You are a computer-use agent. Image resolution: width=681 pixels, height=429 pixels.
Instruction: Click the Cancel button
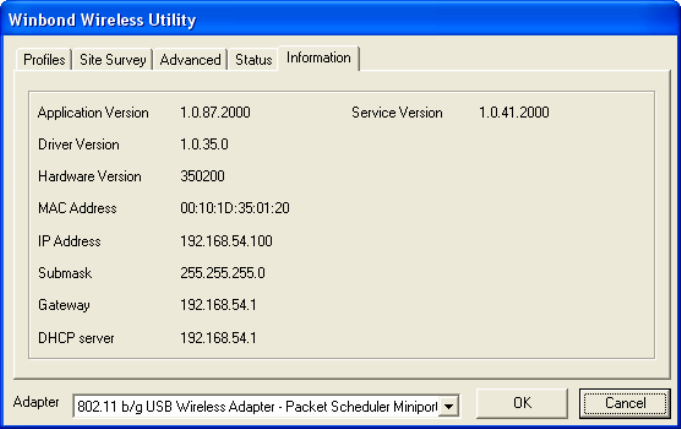626,404
